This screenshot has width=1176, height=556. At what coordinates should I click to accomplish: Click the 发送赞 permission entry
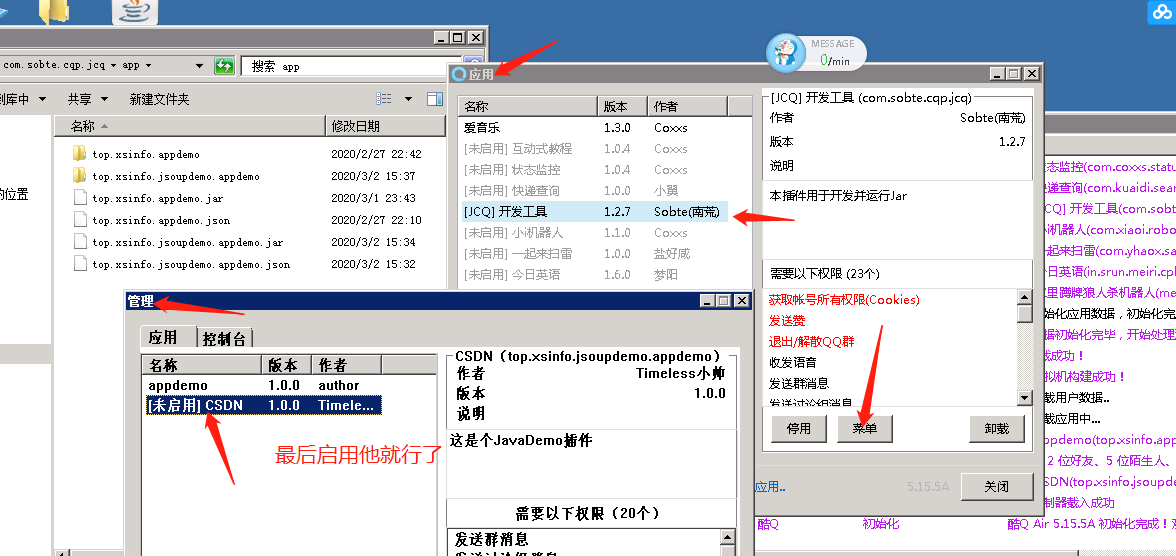(789, 320)
